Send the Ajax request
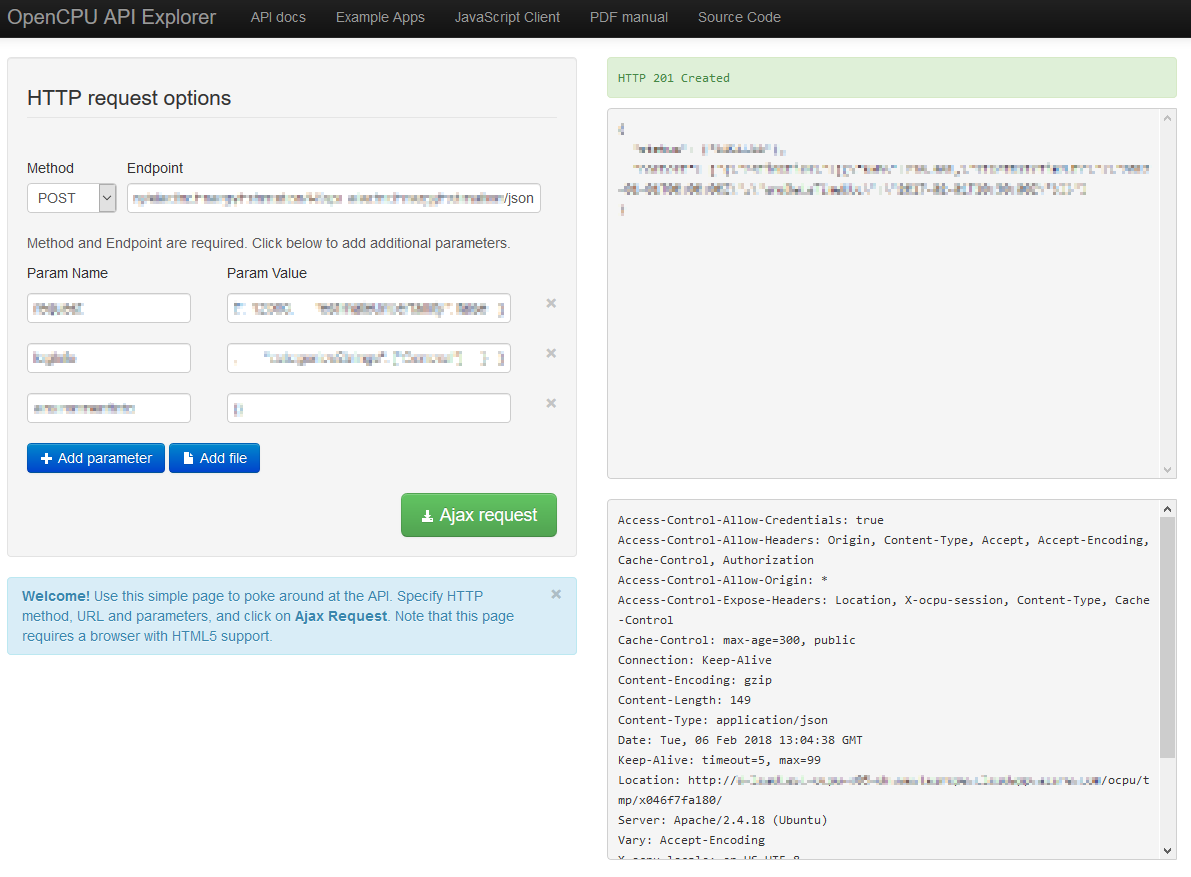1191x877 pixels. pyautogui.click(x=479, y=514)
